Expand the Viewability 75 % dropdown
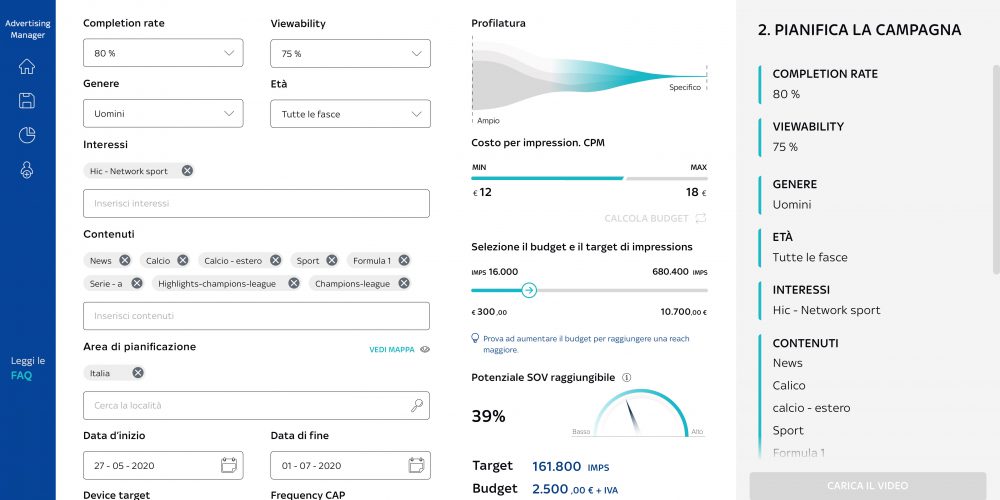1000x500 pixels. click(x=350, y=54)
